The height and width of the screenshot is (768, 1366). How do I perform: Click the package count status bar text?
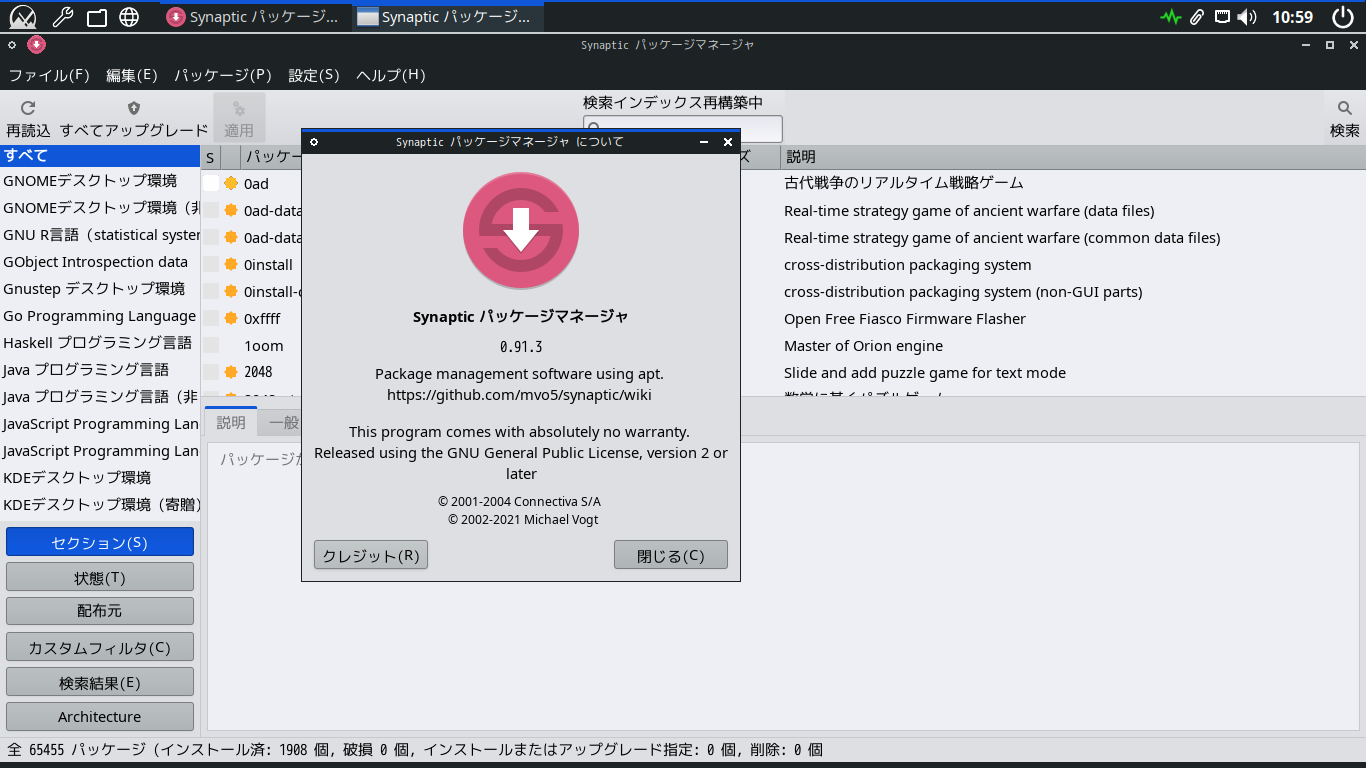pos(415,750)
